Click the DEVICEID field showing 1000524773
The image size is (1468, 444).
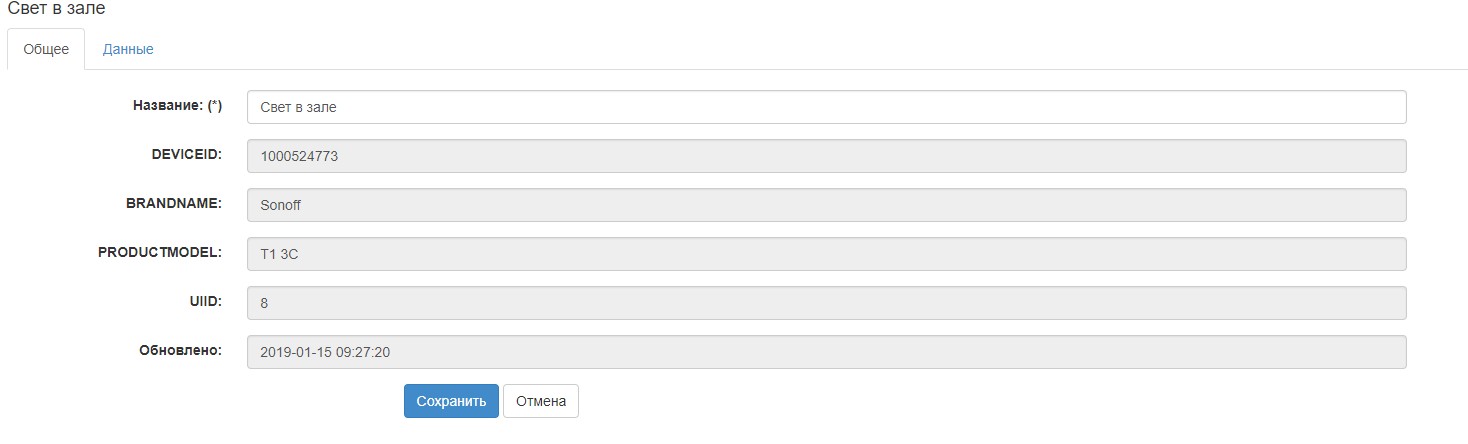pyautogui.click(x=826, y=156)
